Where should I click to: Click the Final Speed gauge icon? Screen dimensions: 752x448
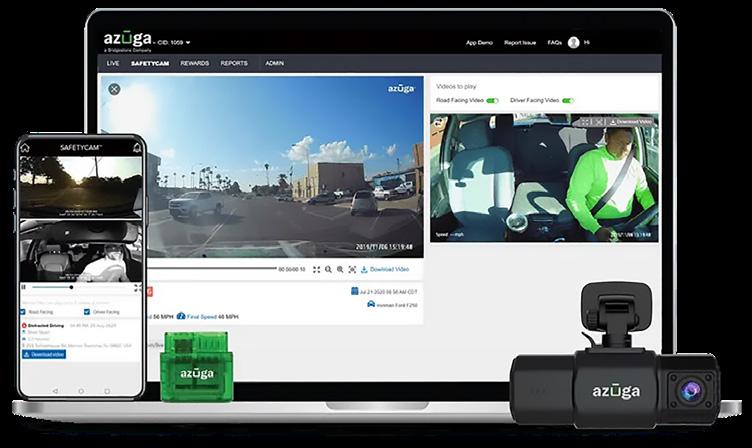point(181,316)
